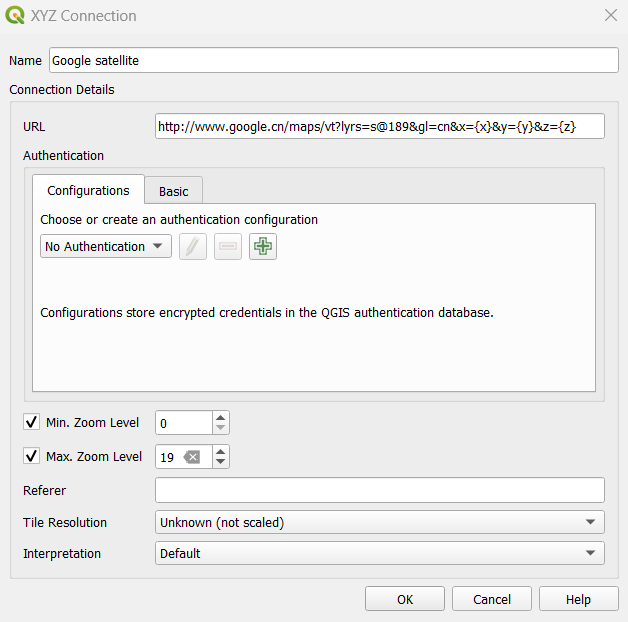628x622 pixels.
Task: Click the Cancel button
Action: coord(492,599)
